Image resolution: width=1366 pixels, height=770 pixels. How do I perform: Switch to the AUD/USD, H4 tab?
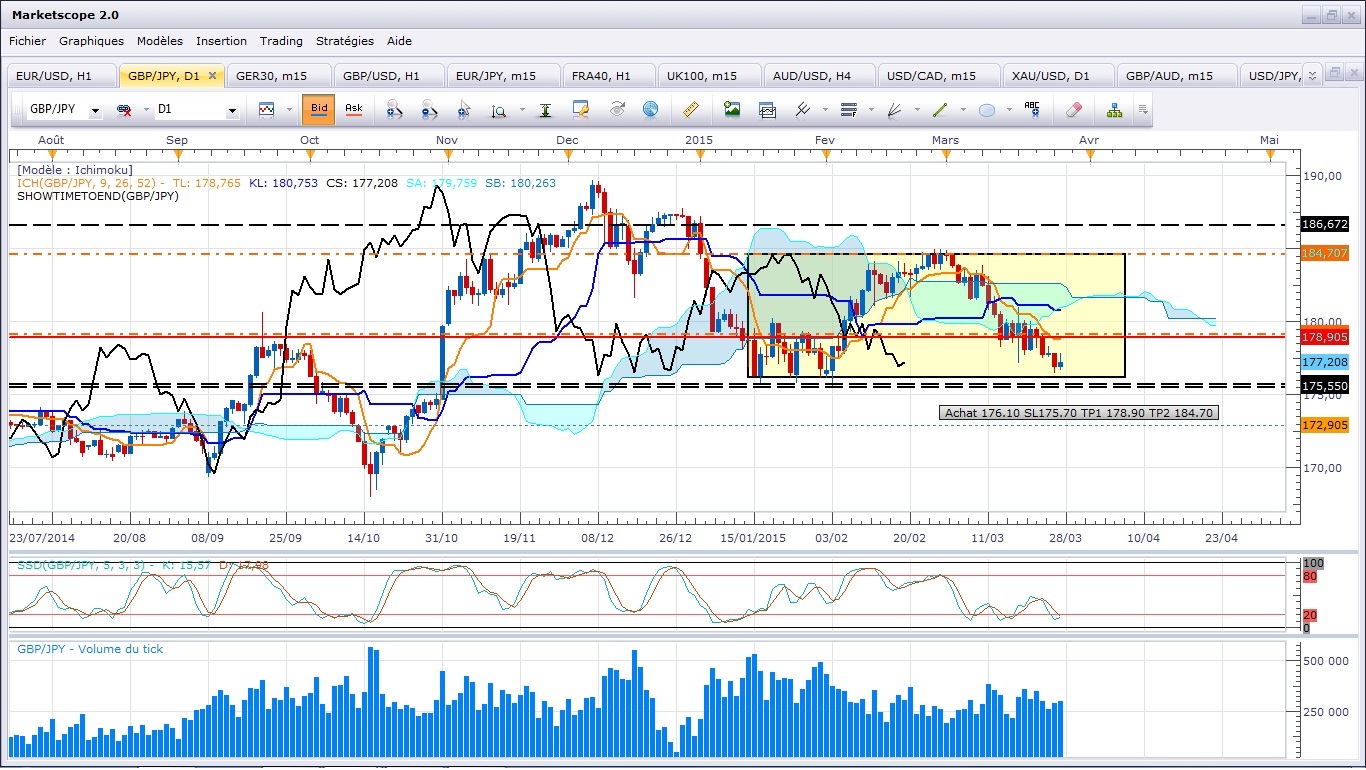[x=819, y=76]
